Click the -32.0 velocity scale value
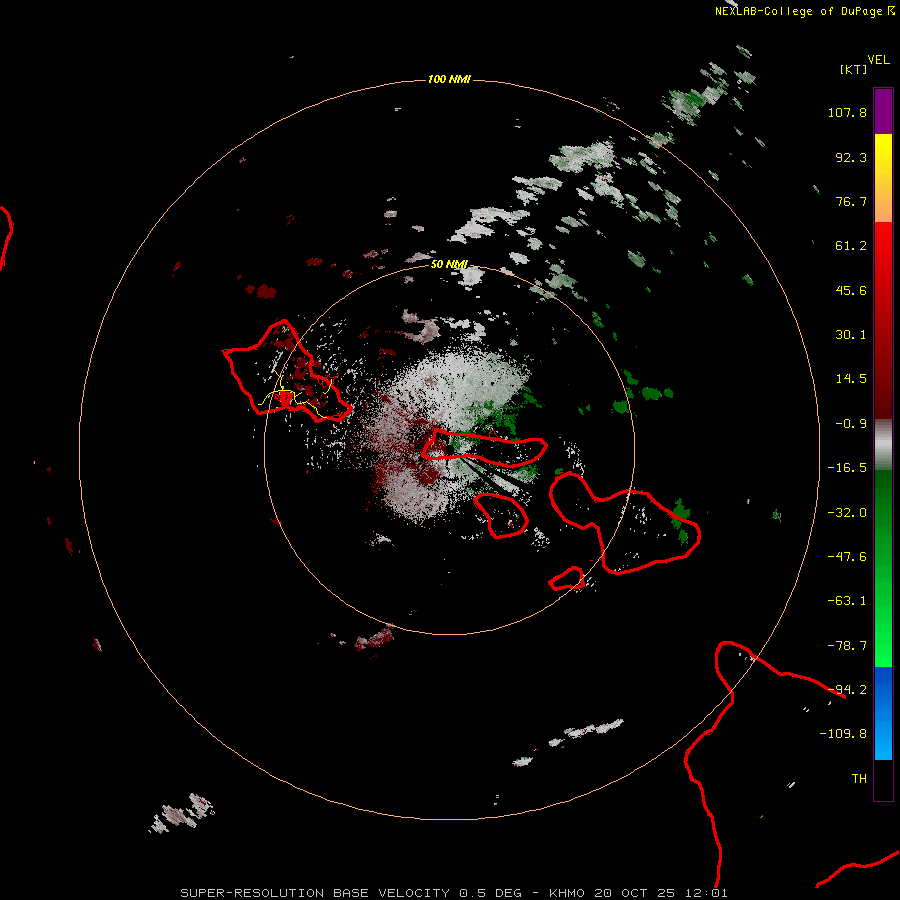This screenshot has width=900, height=900. click(x=847, y=513)
